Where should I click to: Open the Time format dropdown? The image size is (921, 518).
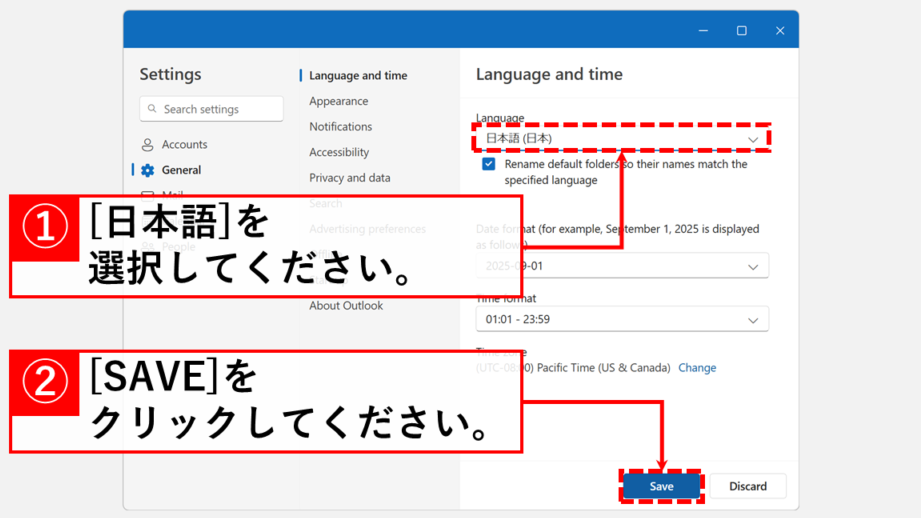[621, 320]
